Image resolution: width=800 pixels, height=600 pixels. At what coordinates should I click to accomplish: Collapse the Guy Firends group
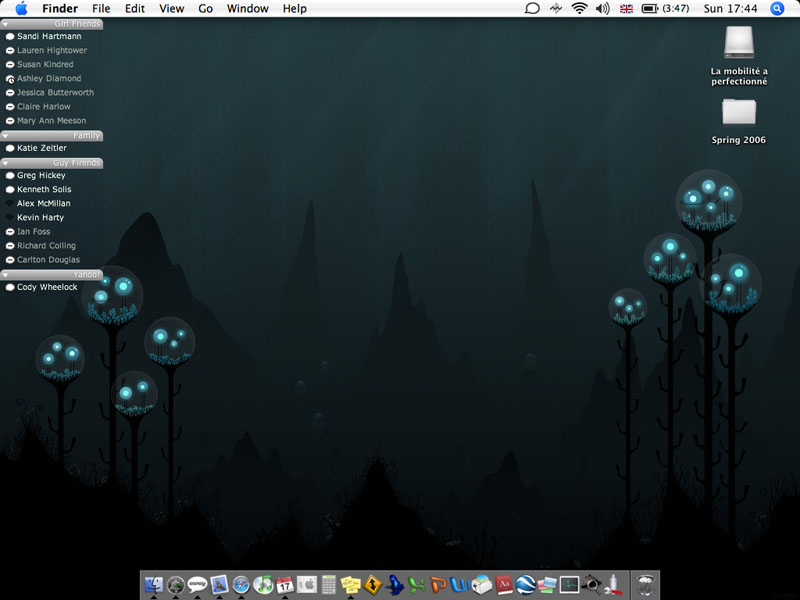pyautogui.click(x=6, y=163)
